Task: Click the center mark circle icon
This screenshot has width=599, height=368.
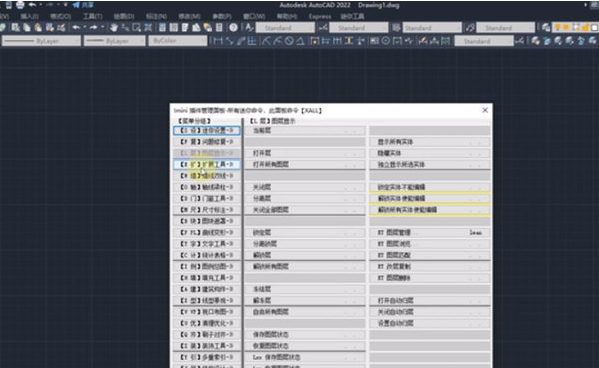Action: pyautogui.click(x=386, y=41)
